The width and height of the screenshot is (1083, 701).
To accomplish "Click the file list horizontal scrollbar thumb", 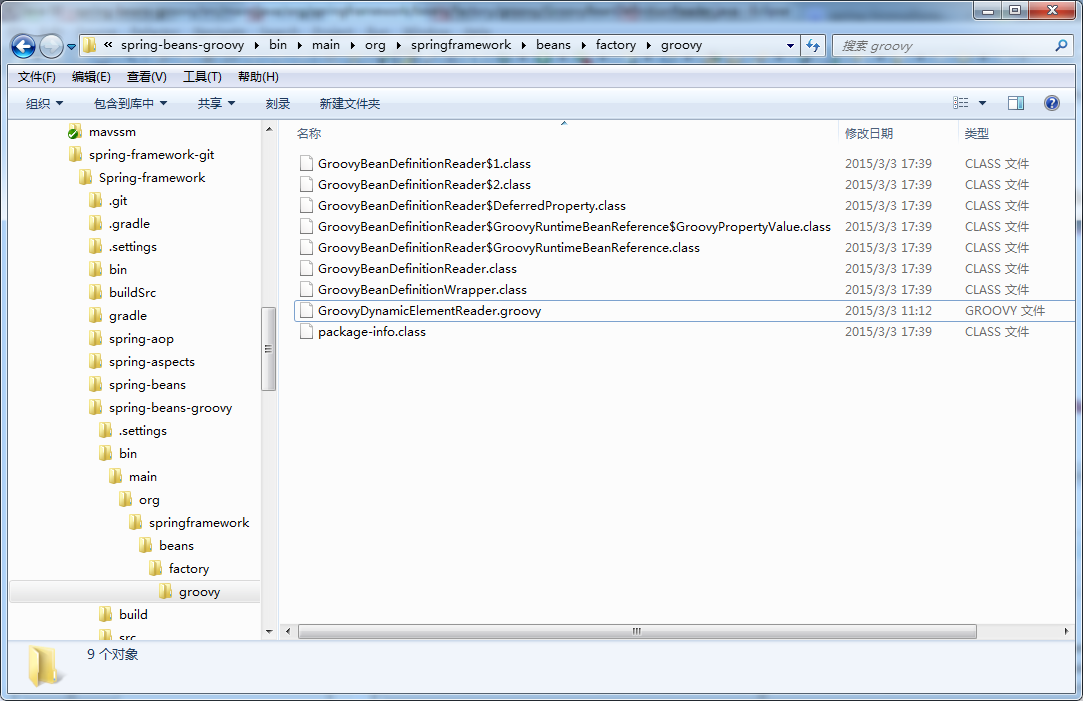I will (637, 631).
